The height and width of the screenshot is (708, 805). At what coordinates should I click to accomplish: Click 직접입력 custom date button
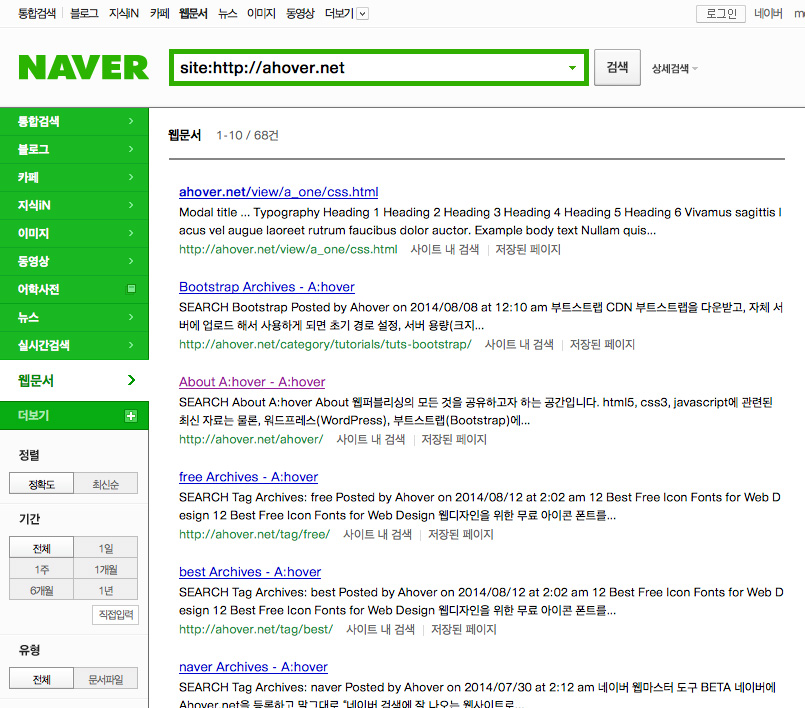116,615
